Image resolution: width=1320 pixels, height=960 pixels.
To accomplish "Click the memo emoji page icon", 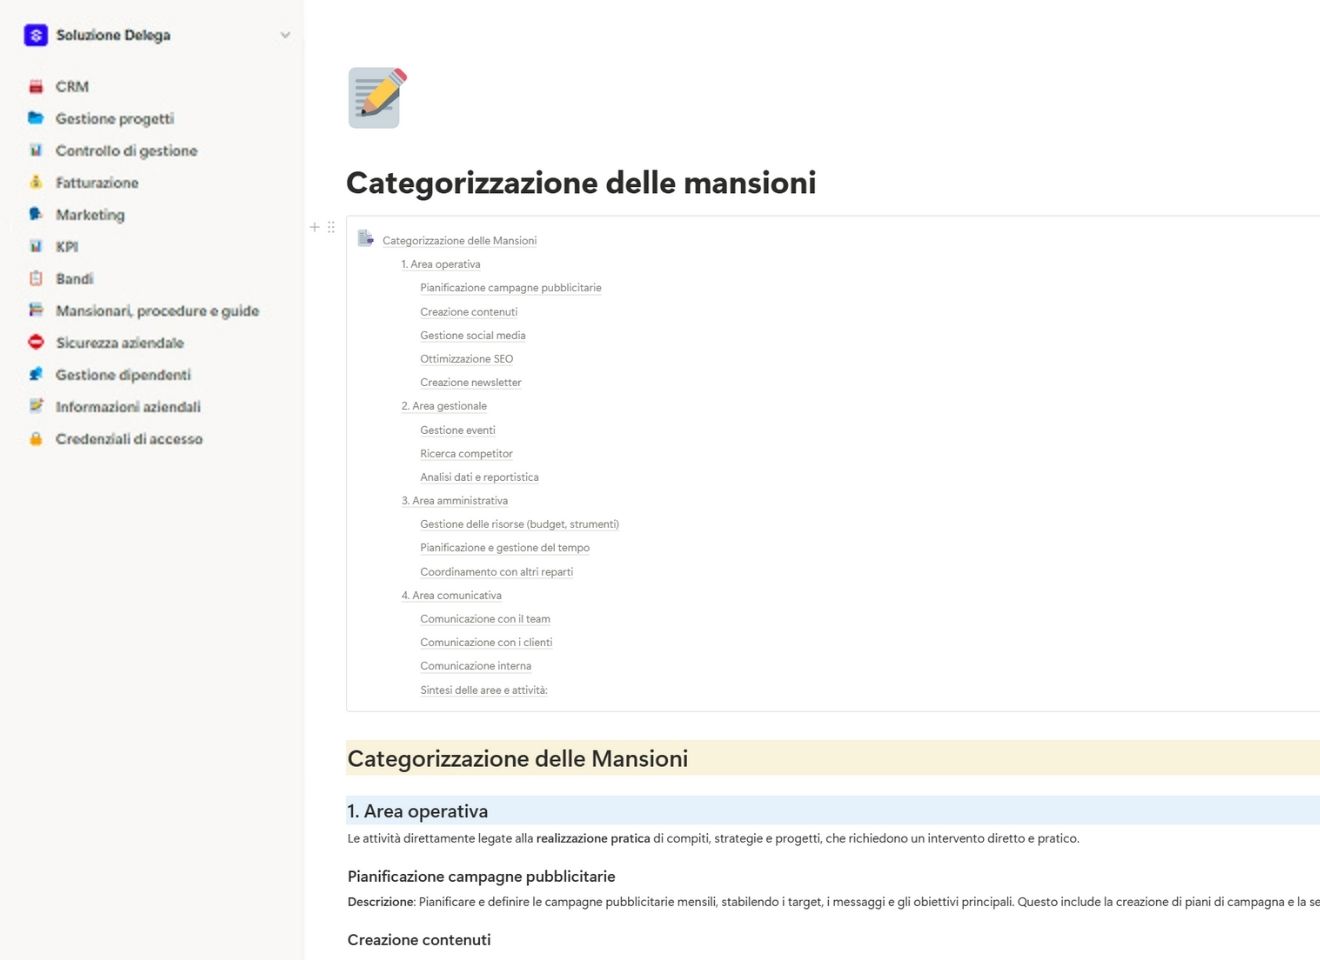I will 374,96.
